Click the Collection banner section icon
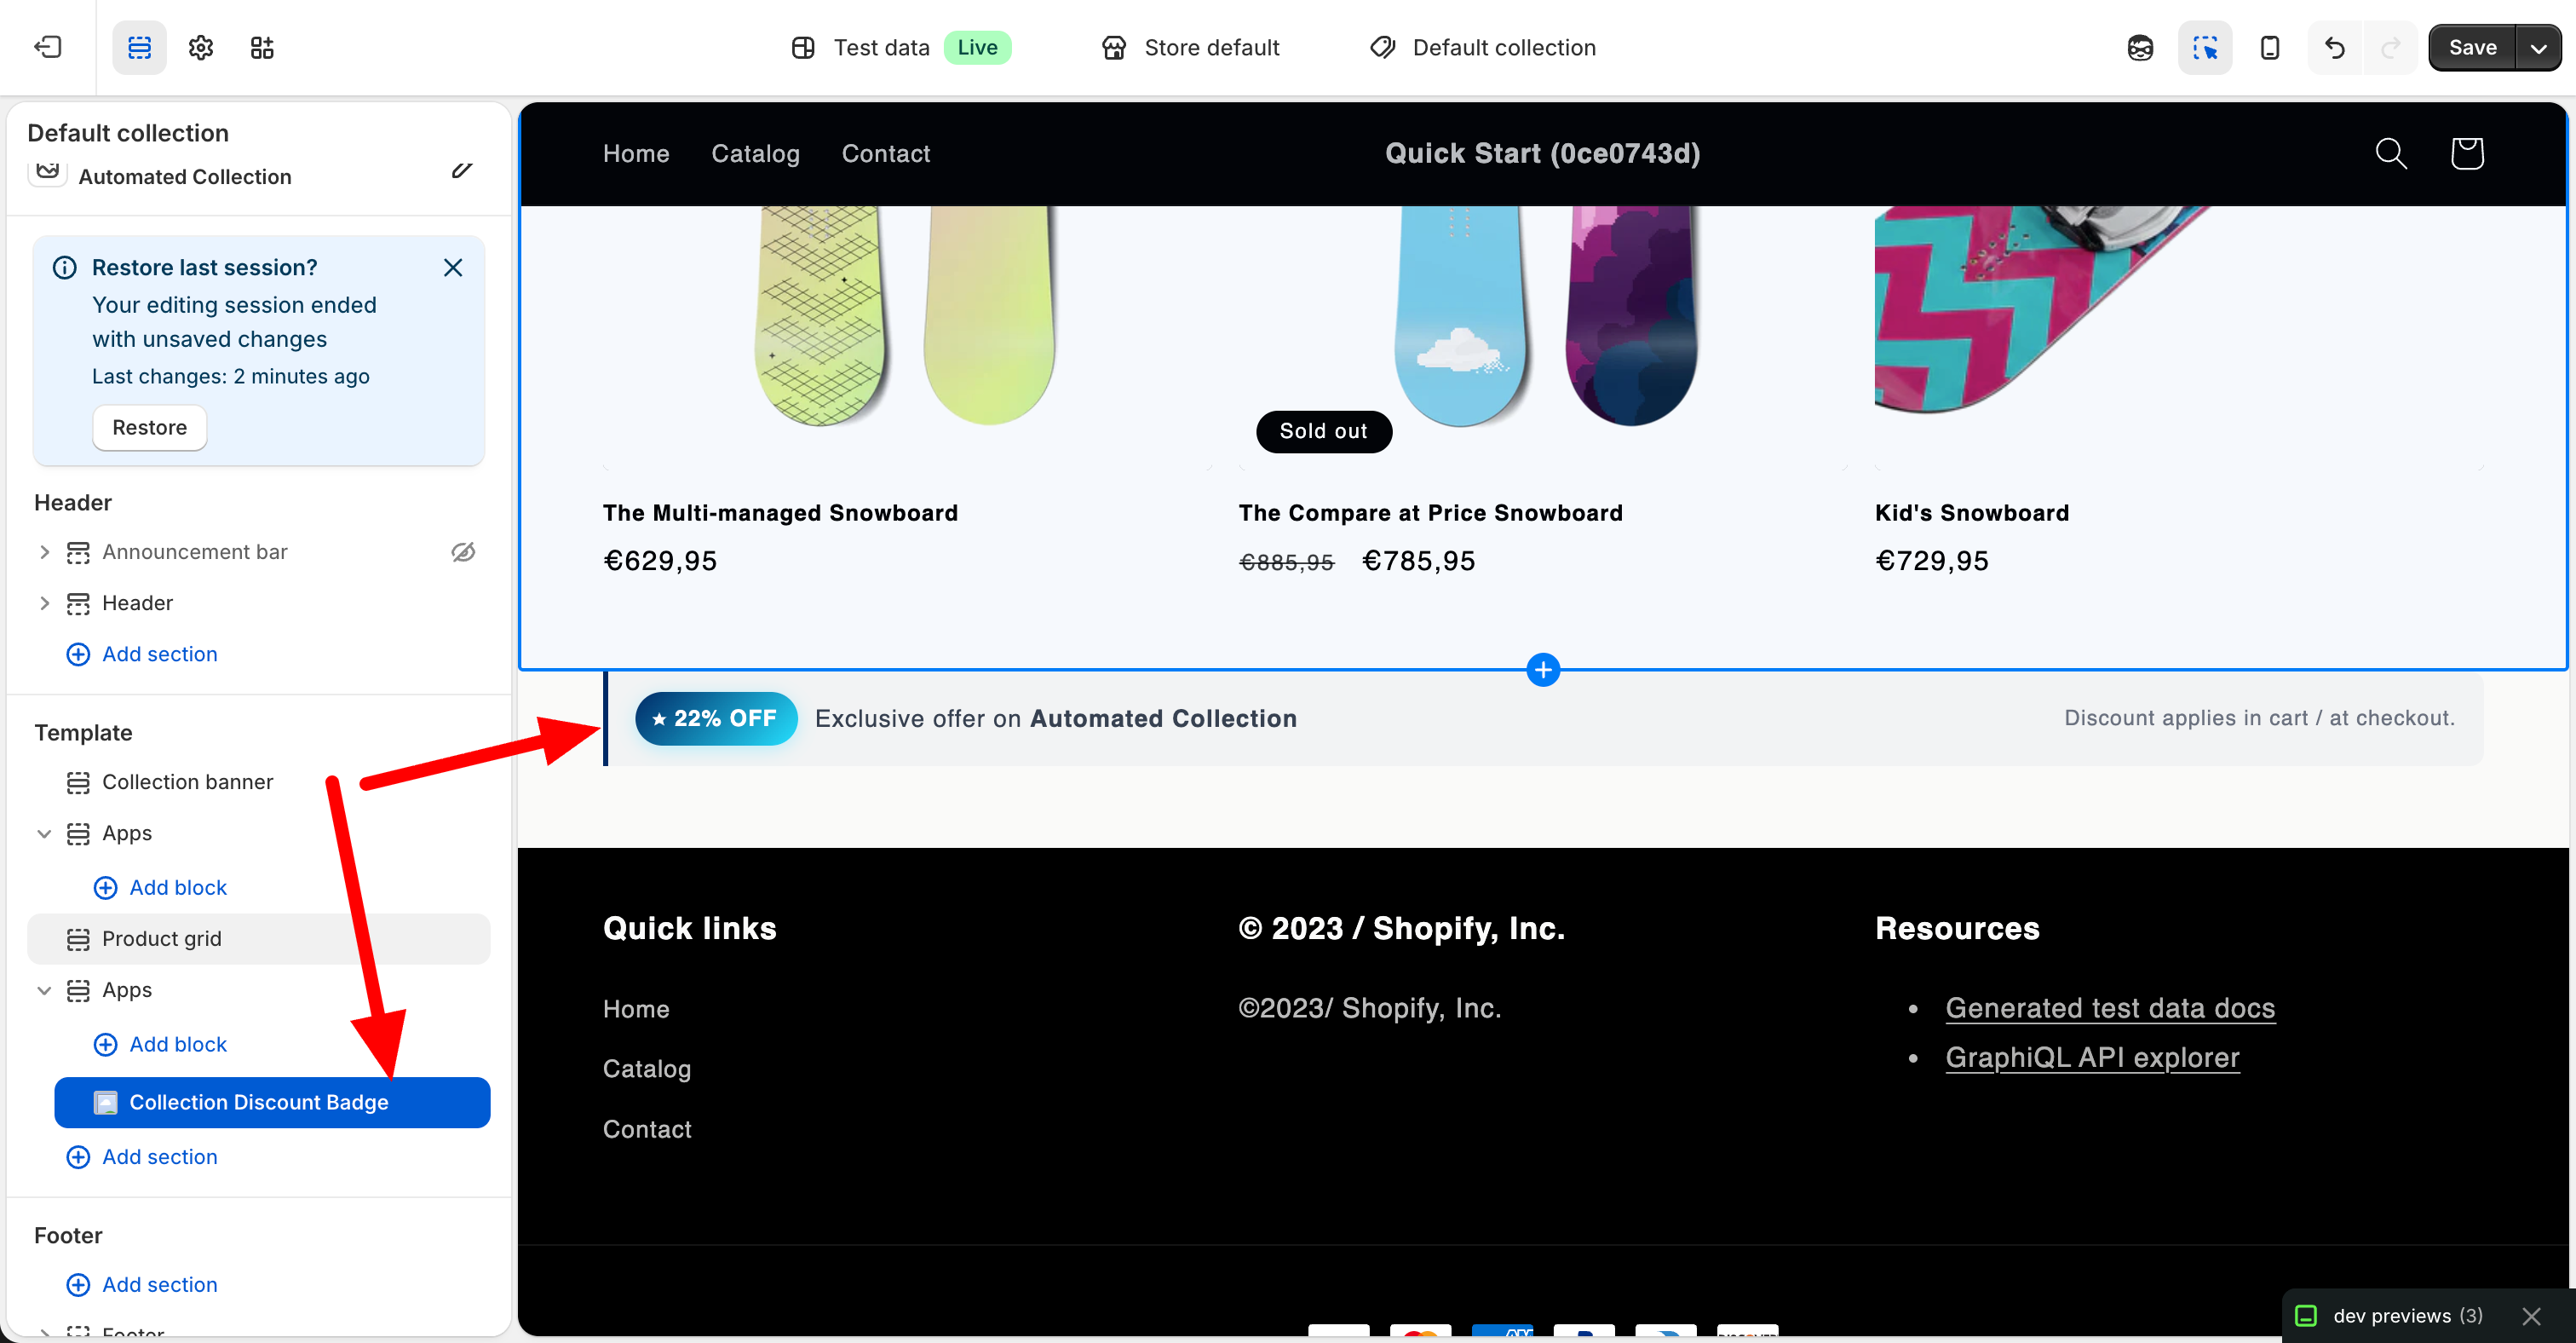The width and height of the screenshot is (2576, 1343). (78, 782)
